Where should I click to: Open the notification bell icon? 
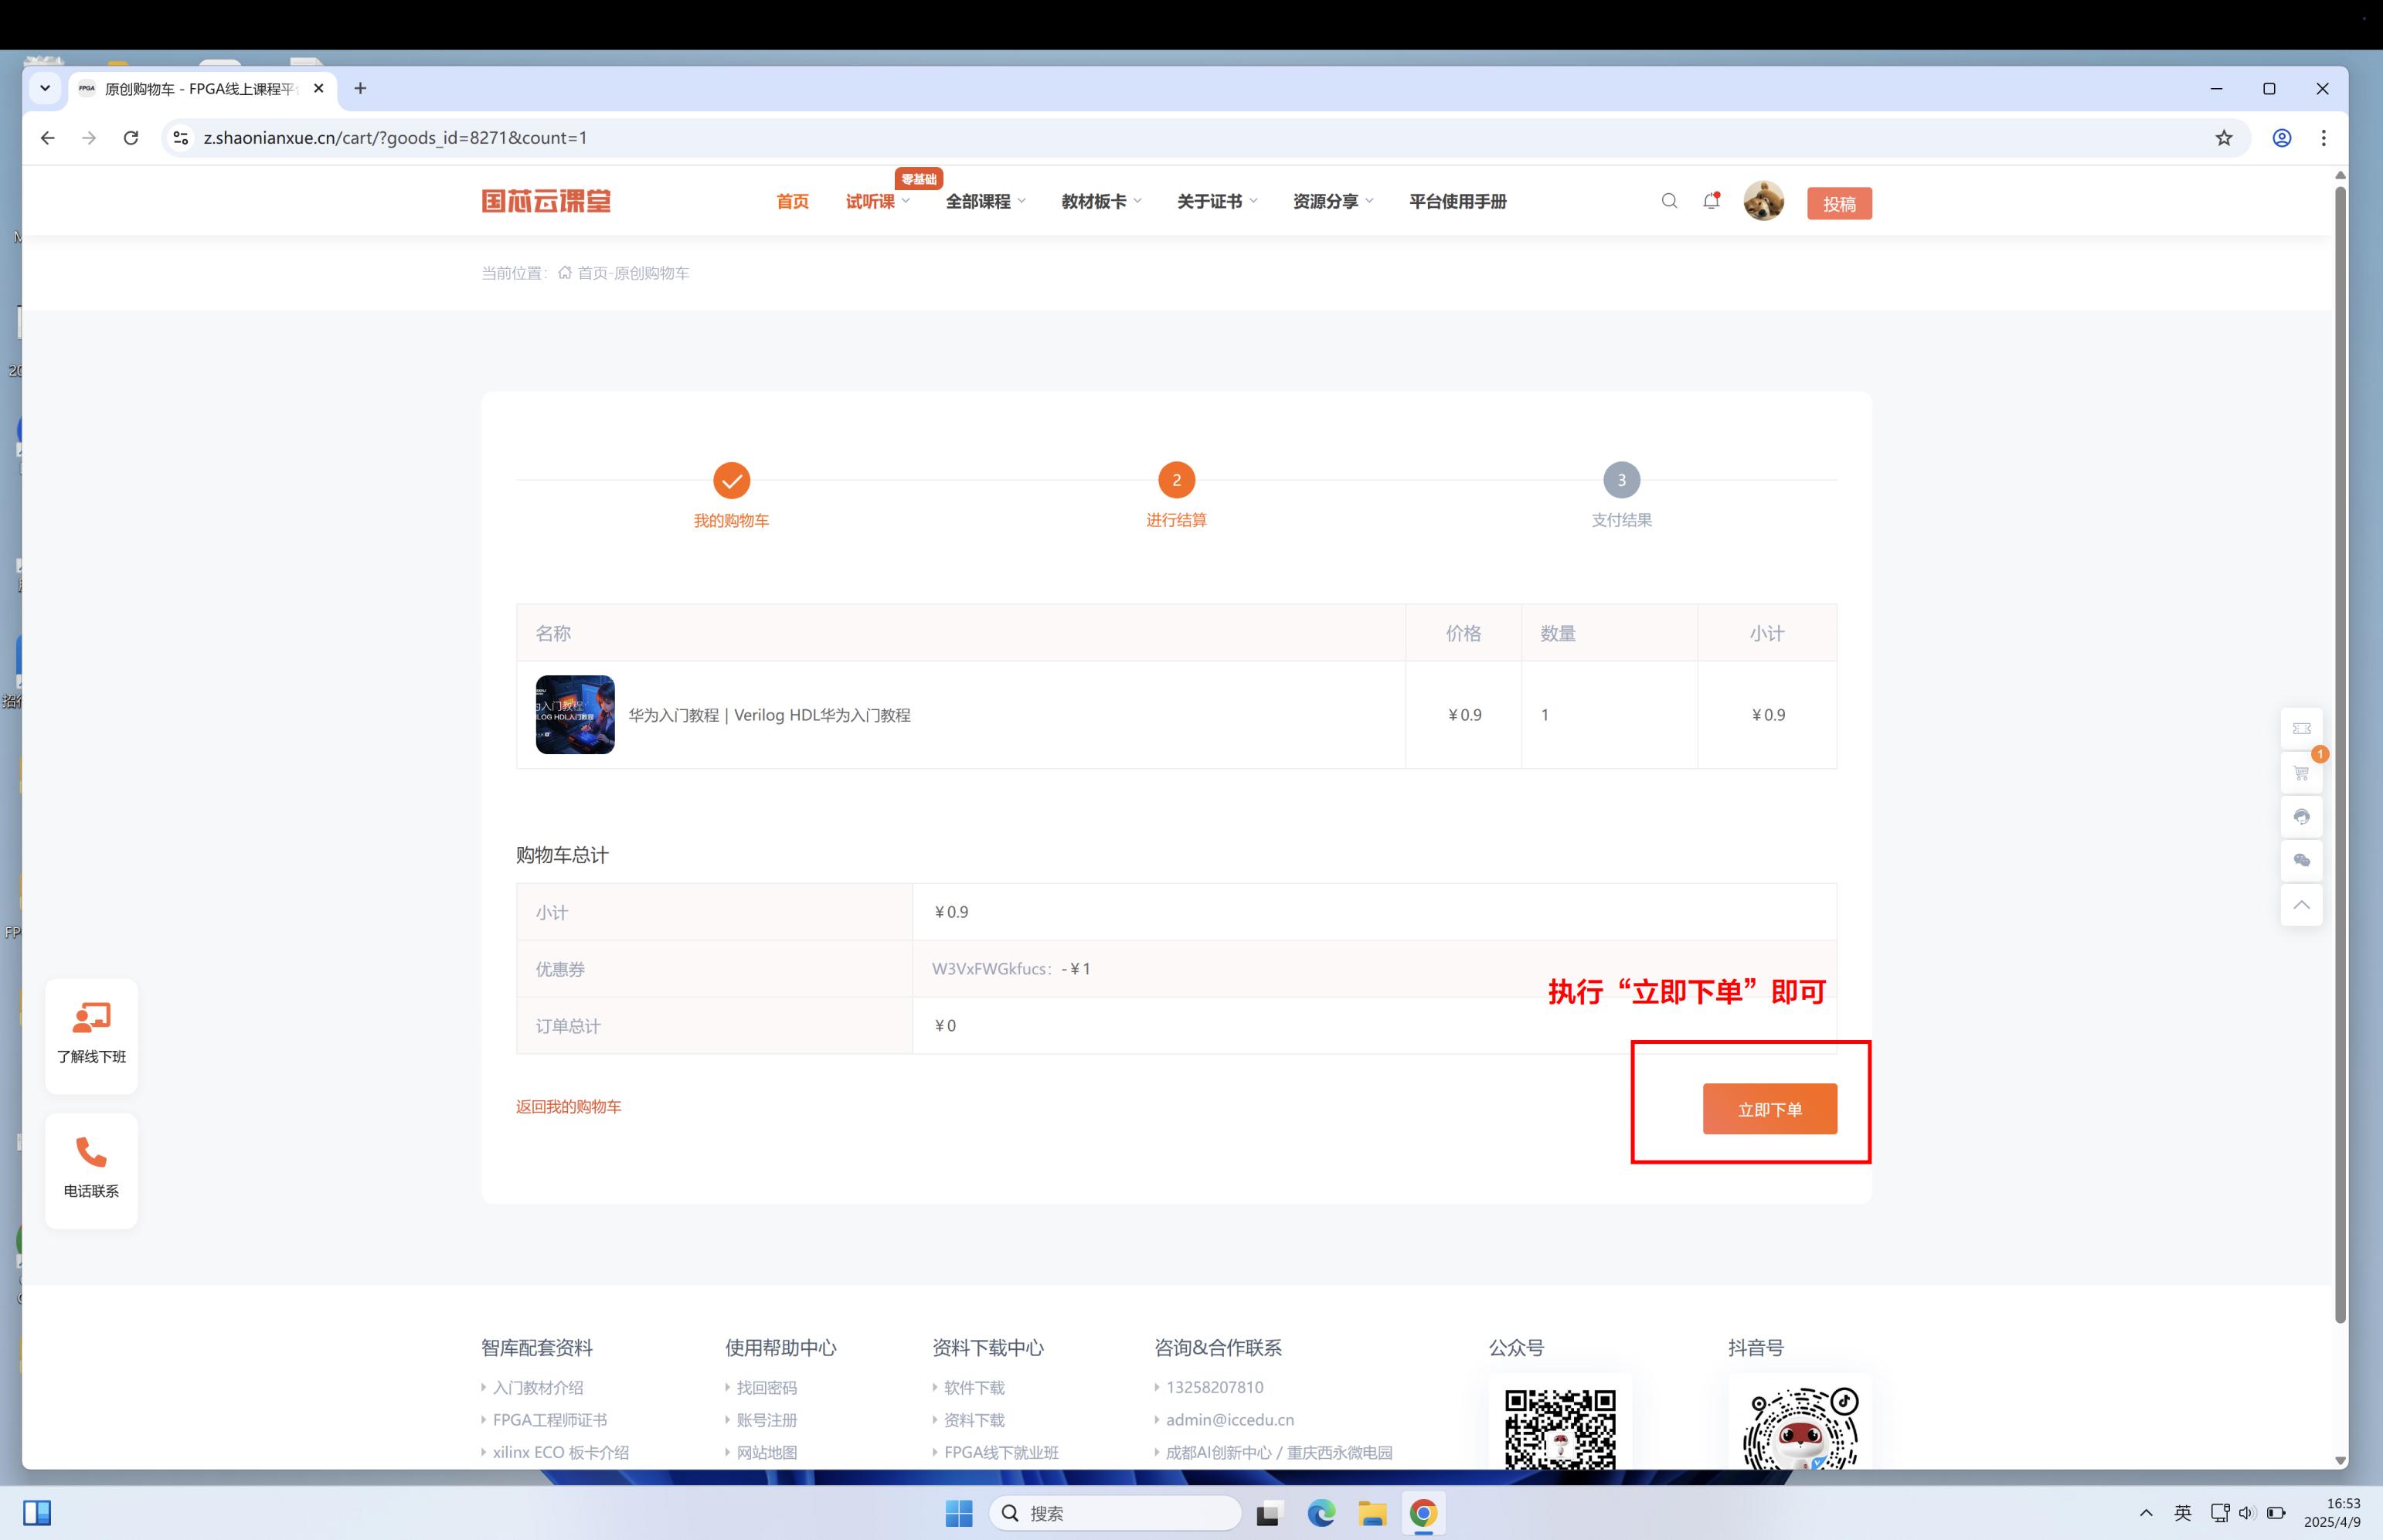pyautogui.click(x=1711, y=201)
